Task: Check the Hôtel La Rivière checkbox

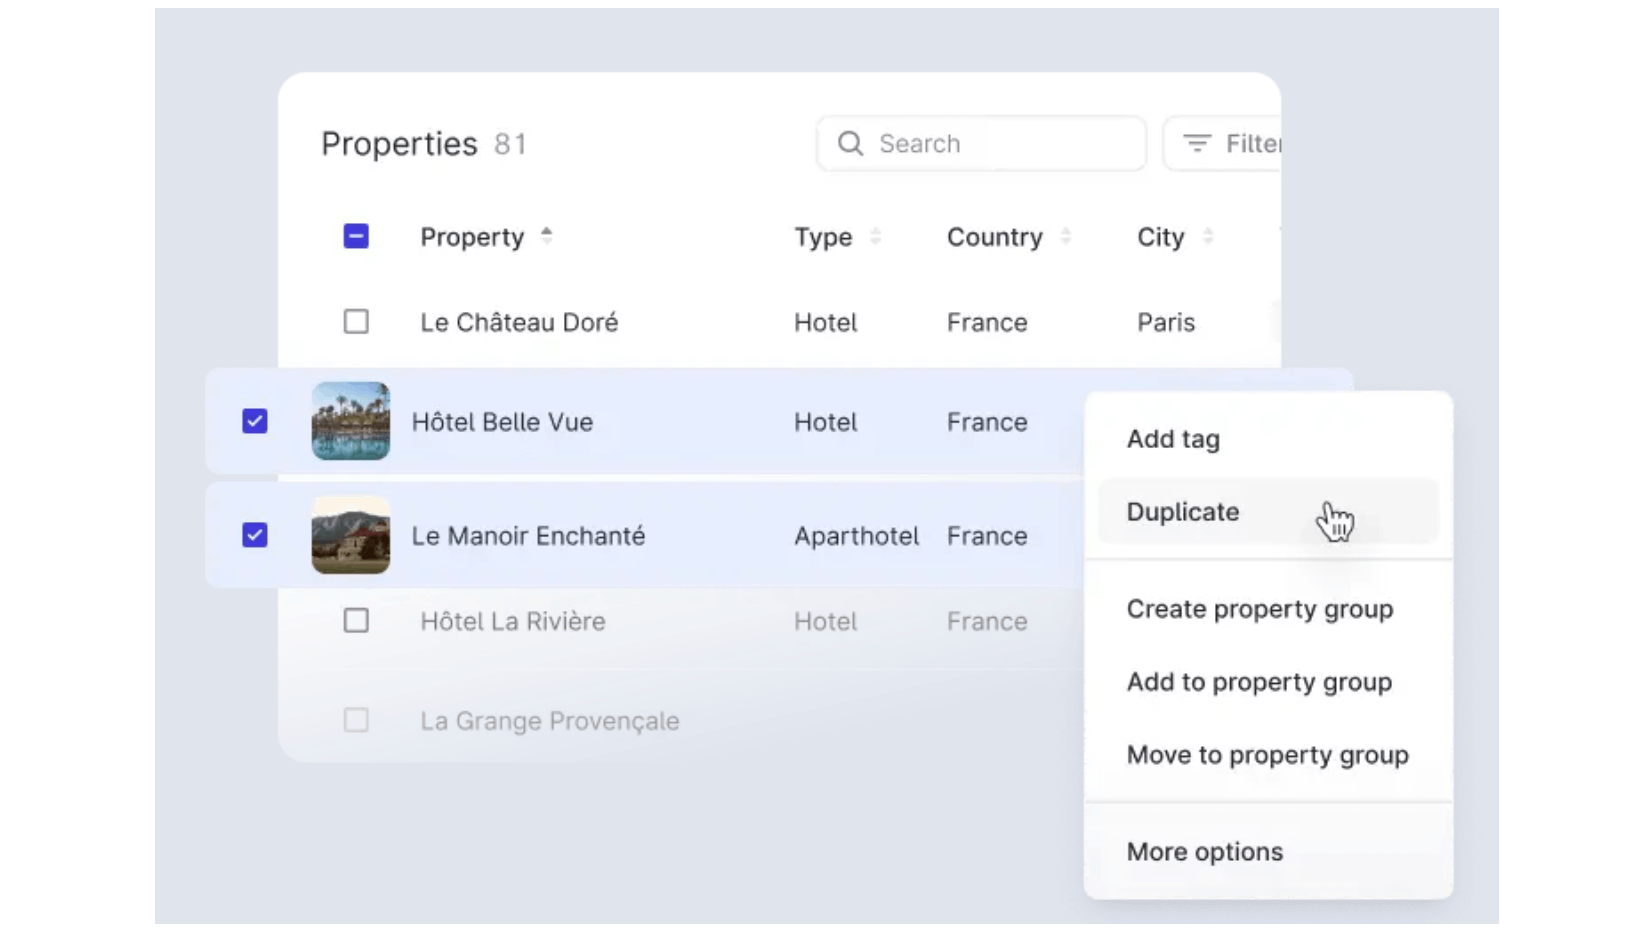Action: (x=356, y=621)
